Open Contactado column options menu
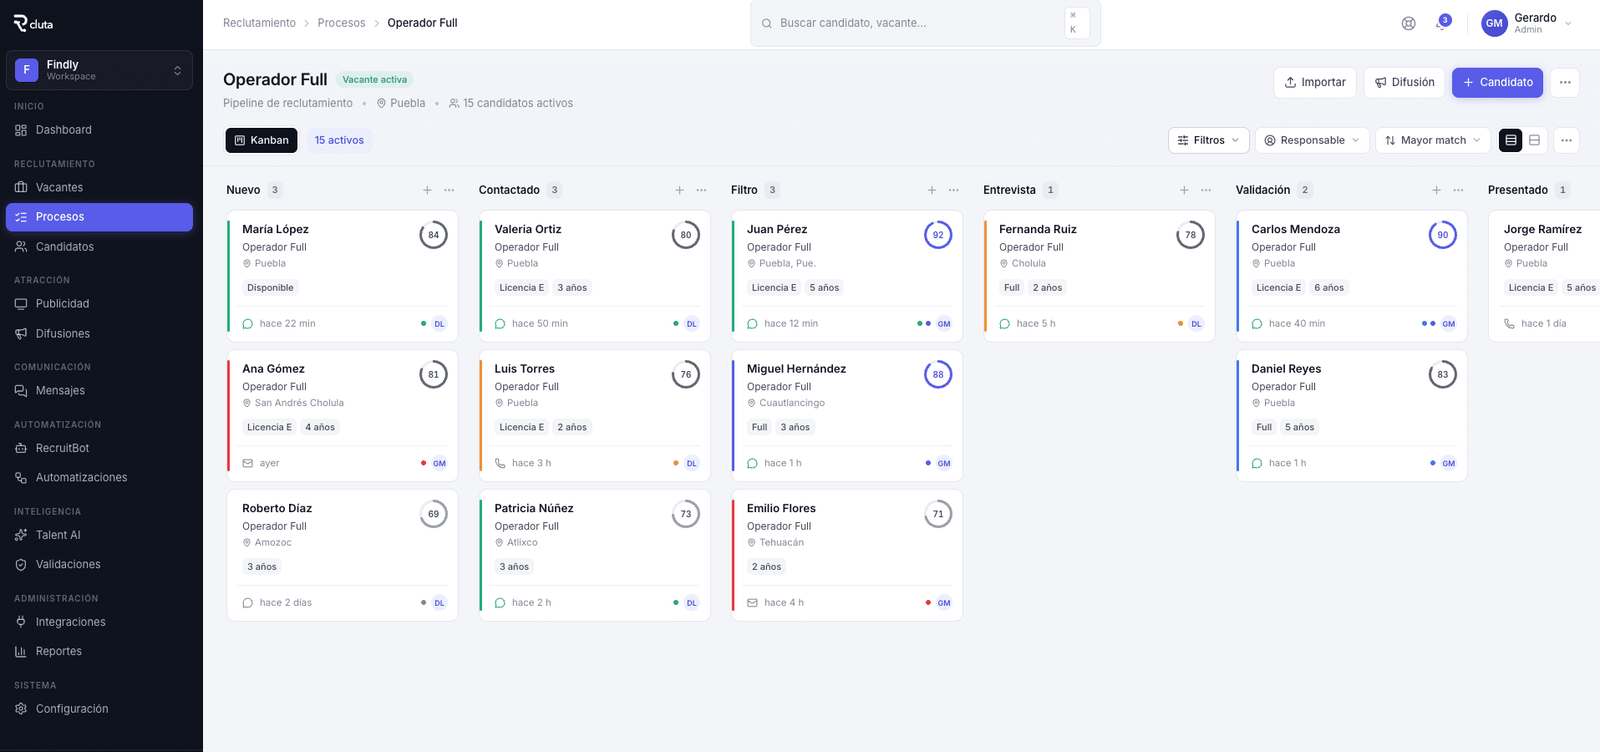The width and height of the screenshot is (1600, 752). tap(702, 190)
